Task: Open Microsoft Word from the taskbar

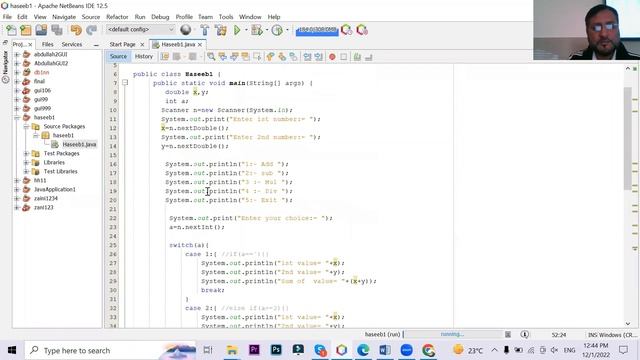Action: tap(384, 350)
